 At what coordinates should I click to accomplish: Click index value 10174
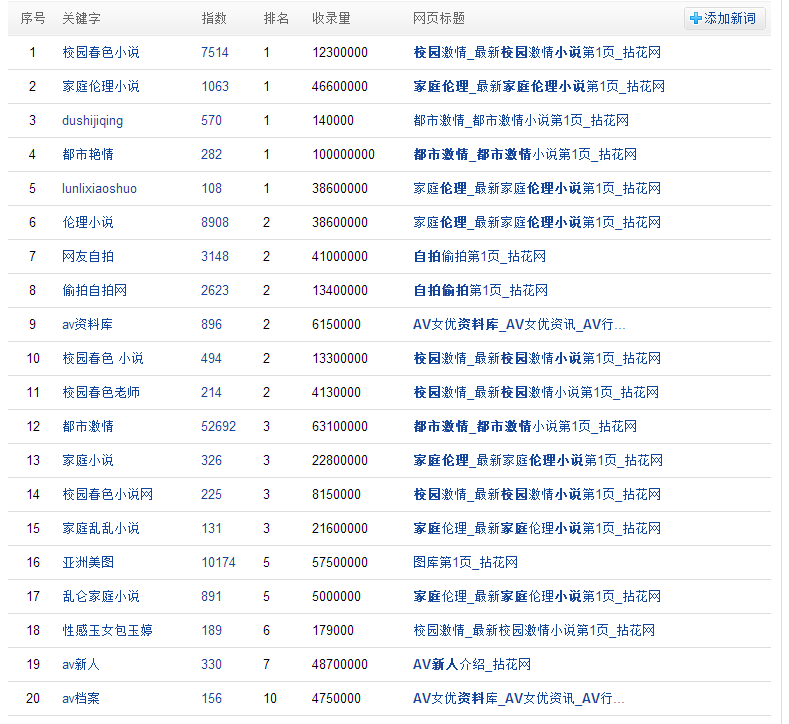(218, 562)
